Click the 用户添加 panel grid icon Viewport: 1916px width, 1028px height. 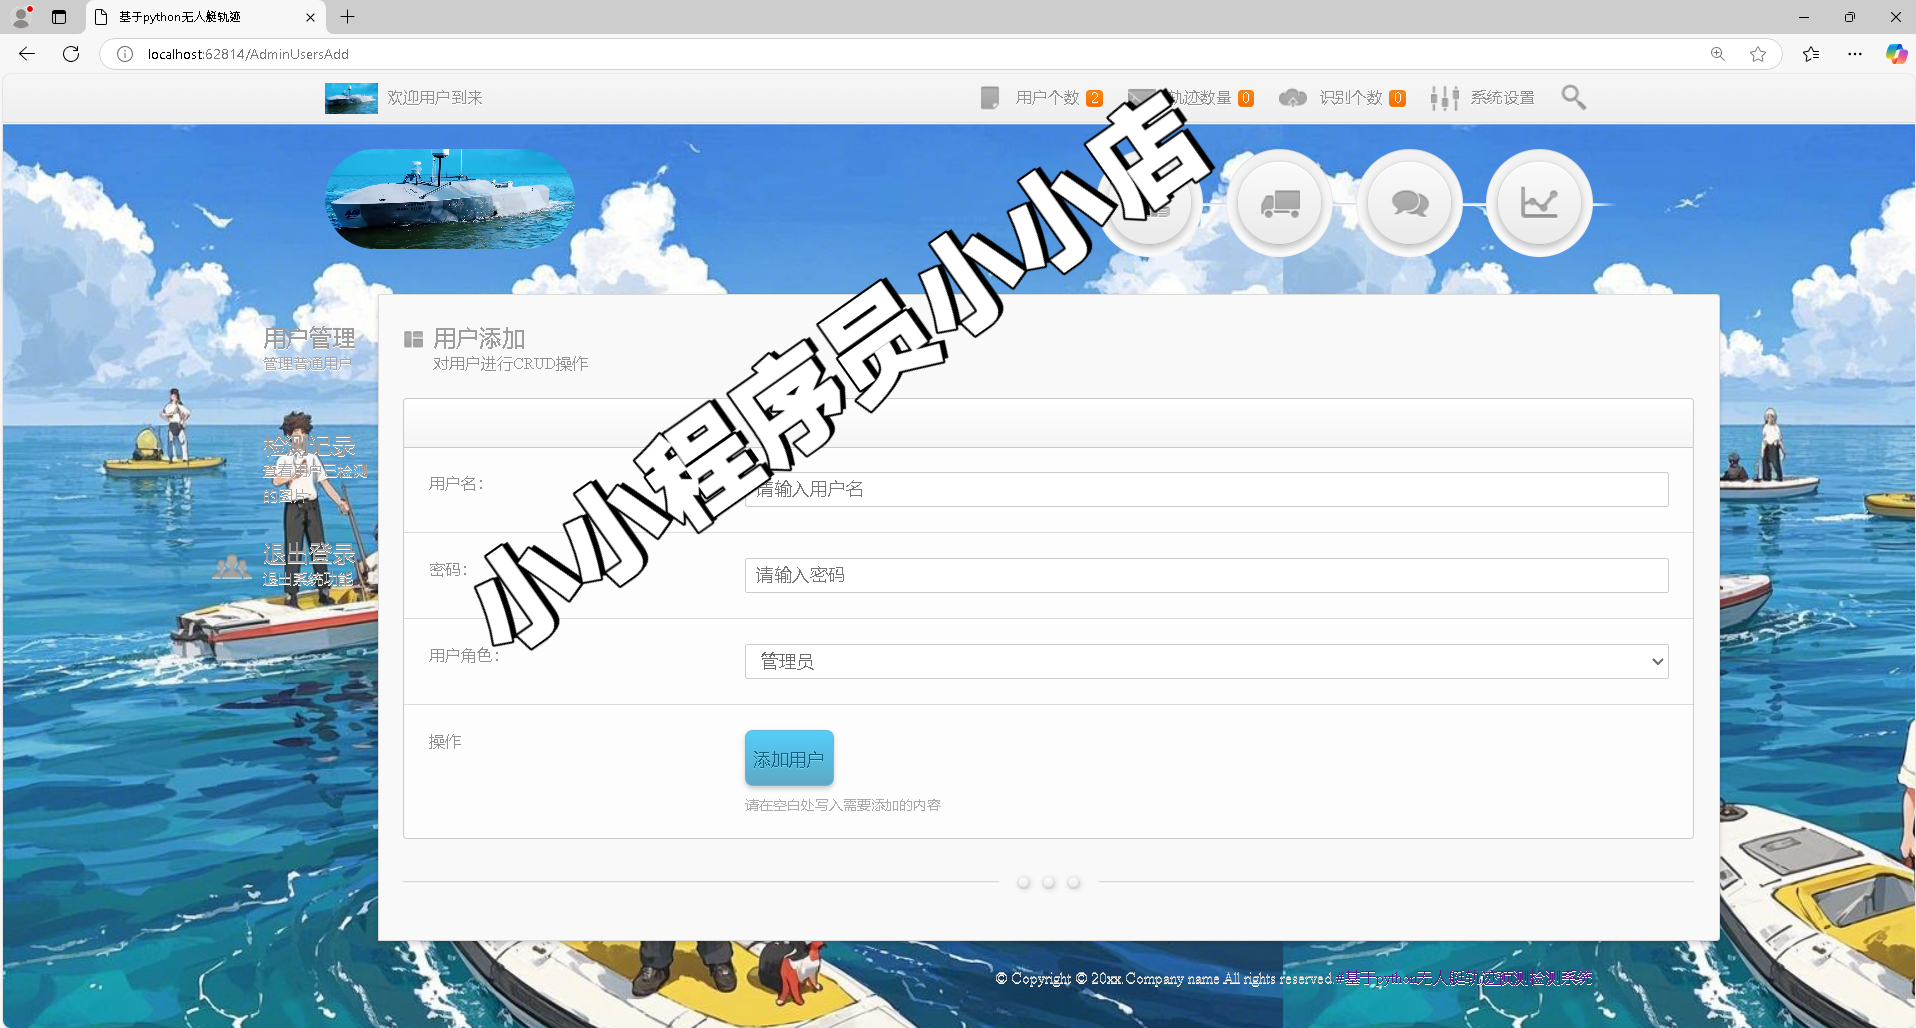(x=413, y=339)
